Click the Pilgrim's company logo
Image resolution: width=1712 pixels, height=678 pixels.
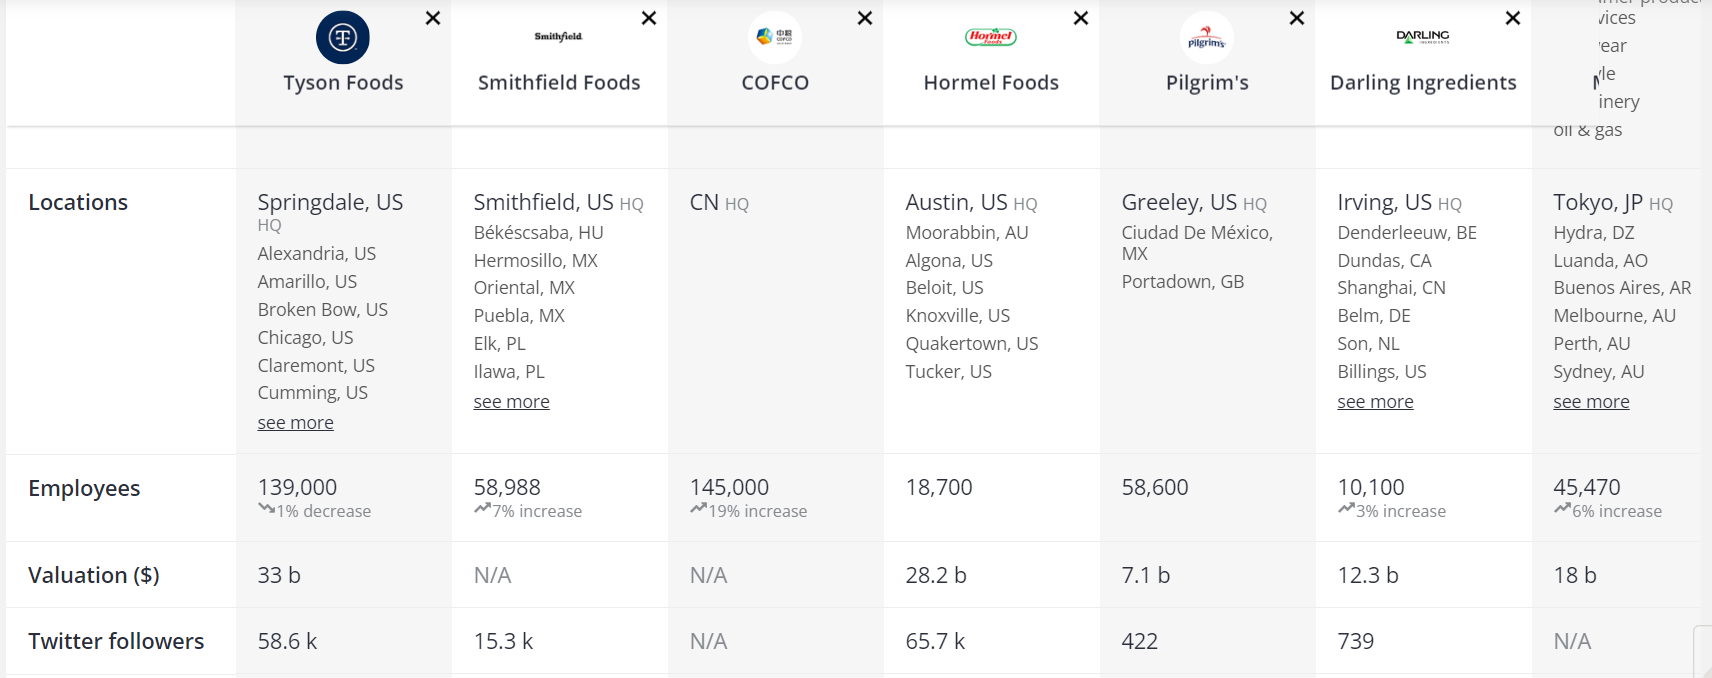pos(1207,38)
